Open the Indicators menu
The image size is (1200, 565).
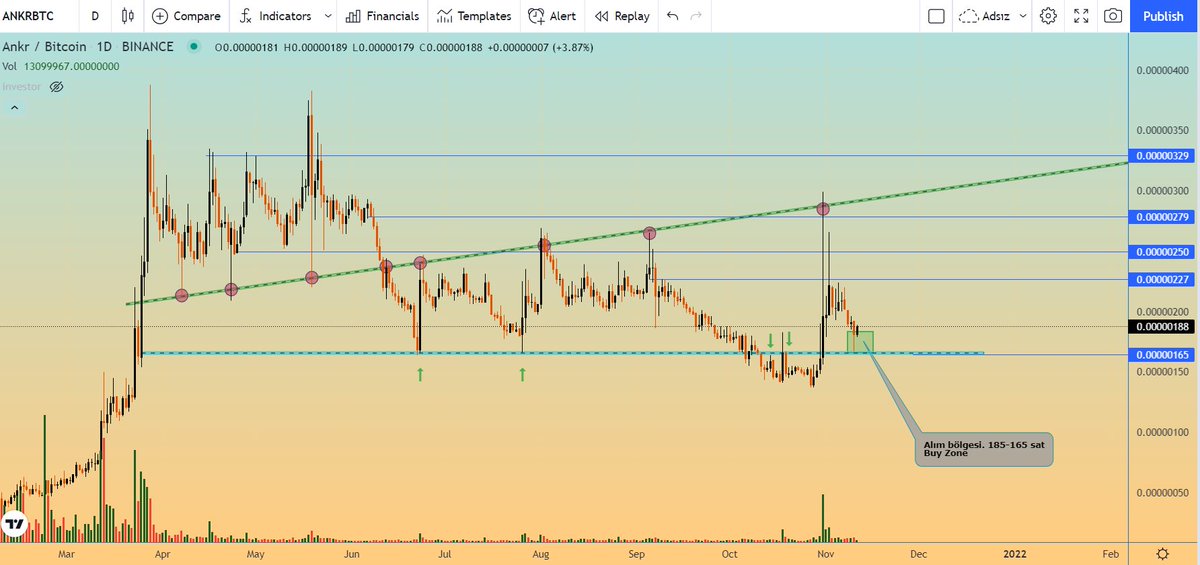coord(275,16)
